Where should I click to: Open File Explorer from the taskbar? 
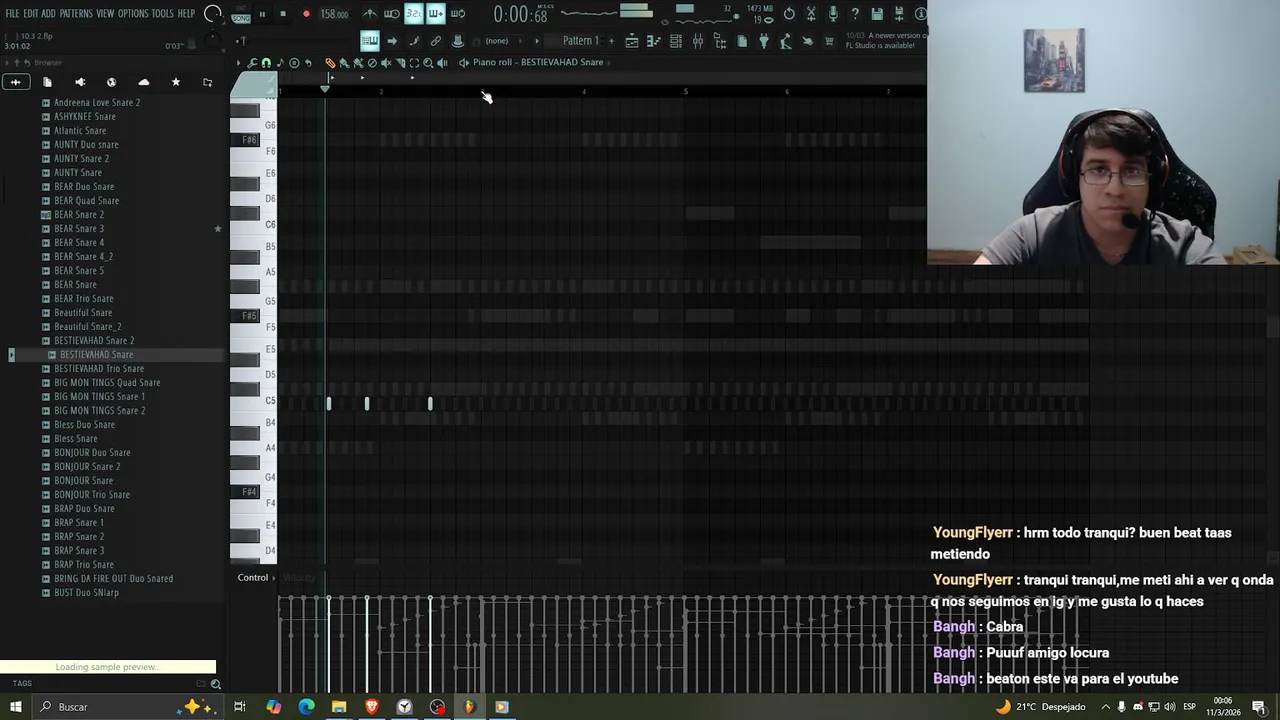click(339, 707)
